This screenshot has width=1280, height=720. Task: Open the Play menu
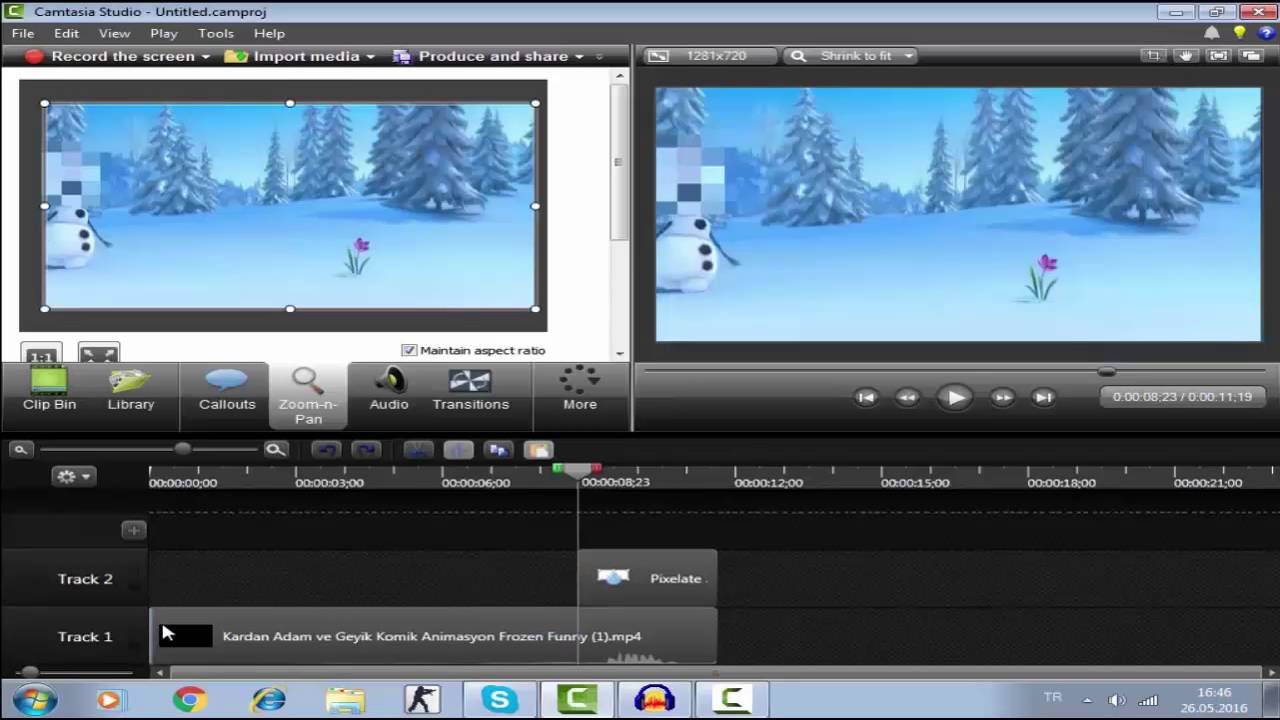click(164, 33)
